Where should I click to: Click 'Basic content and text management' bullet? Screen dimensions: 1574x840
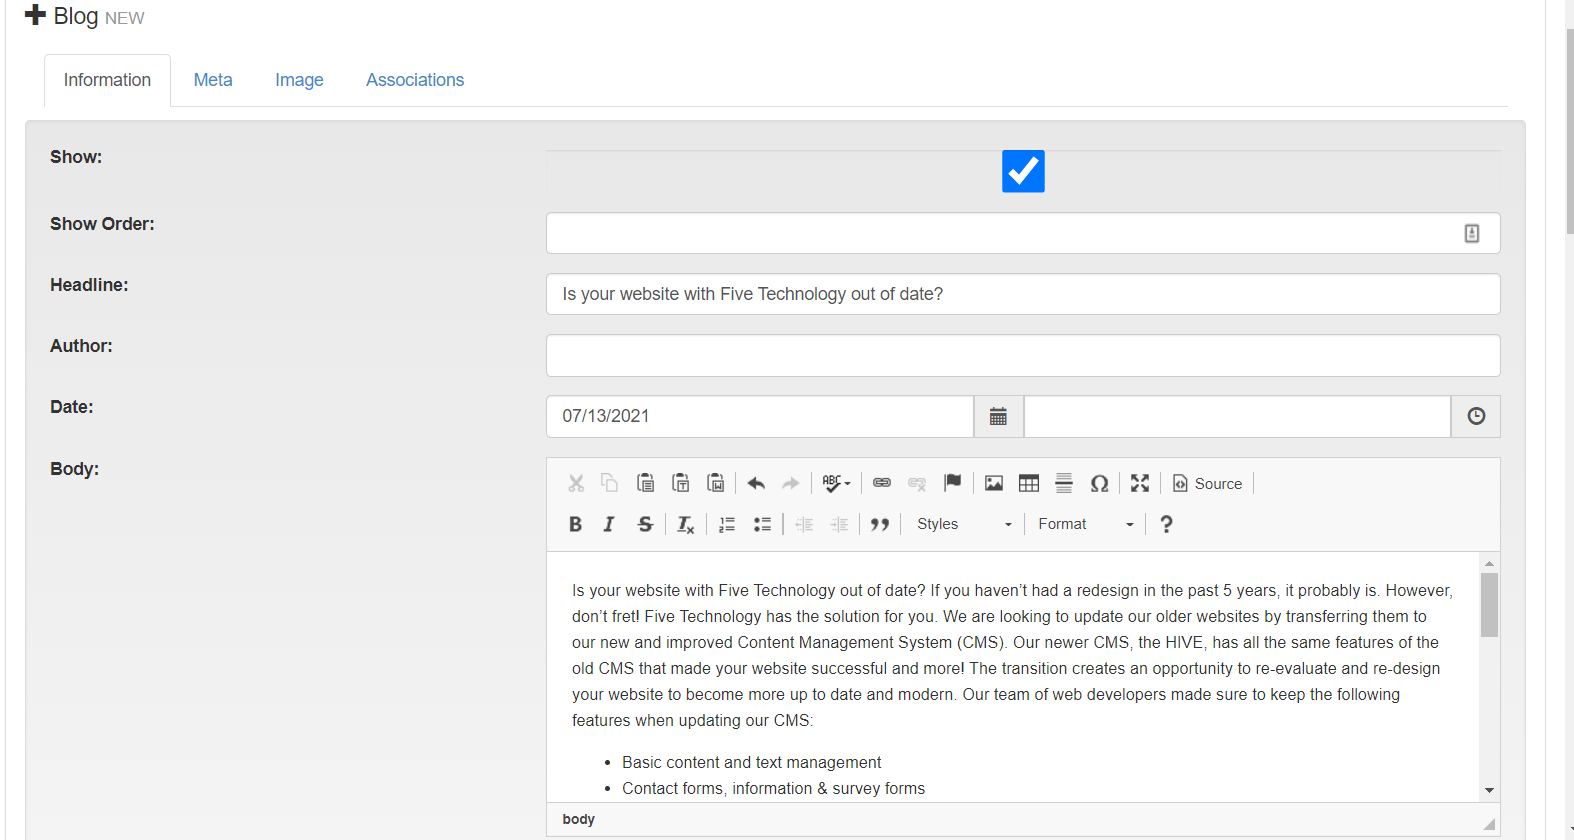click(751, 762)
